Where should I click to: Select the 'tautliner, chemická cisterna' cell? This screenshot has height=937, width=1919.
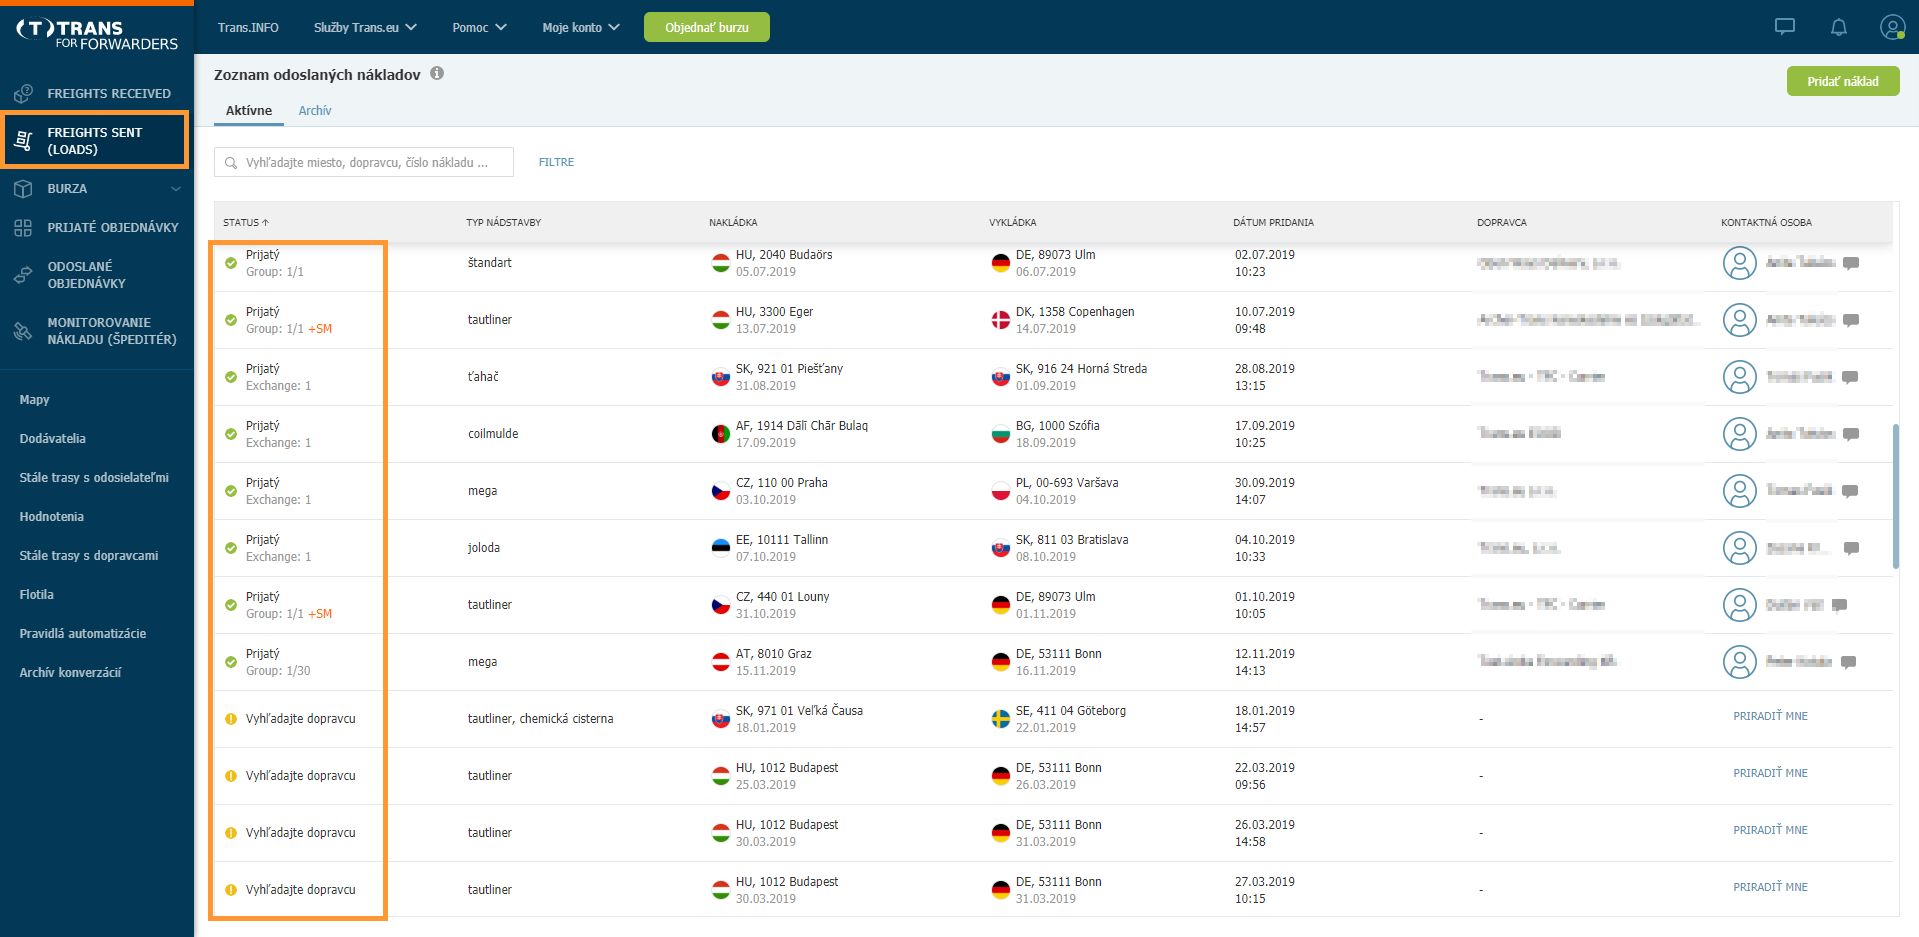coord(541,719)
